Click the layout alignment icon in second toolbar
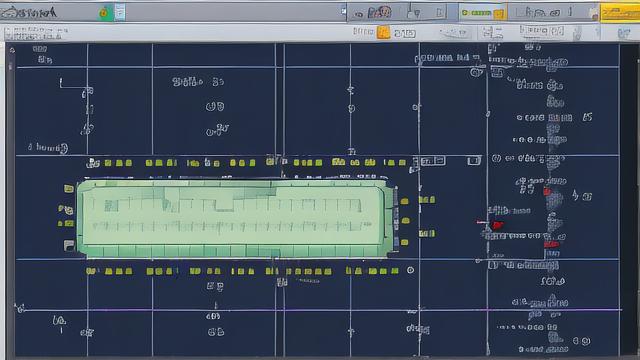 (492, 32)
